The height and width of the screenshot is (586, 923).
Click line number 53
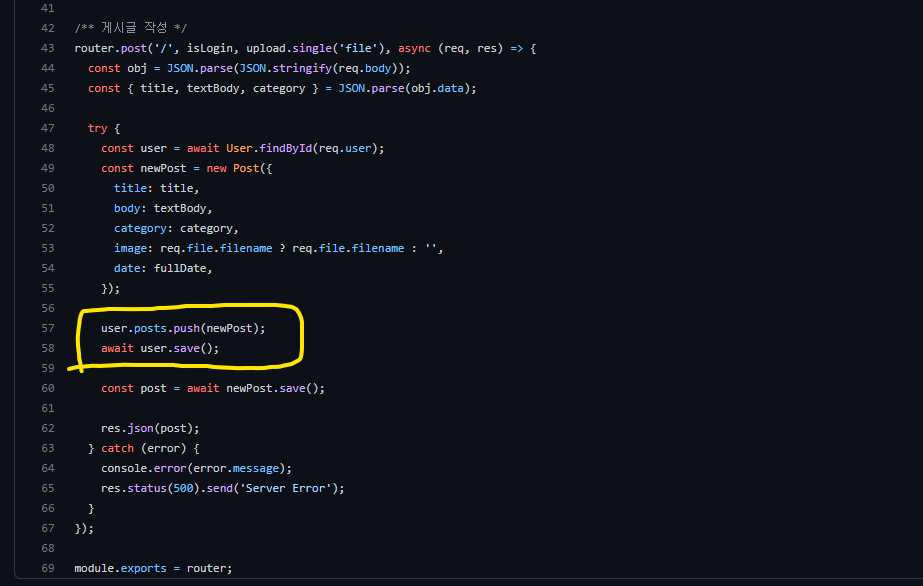click(48, 248)
